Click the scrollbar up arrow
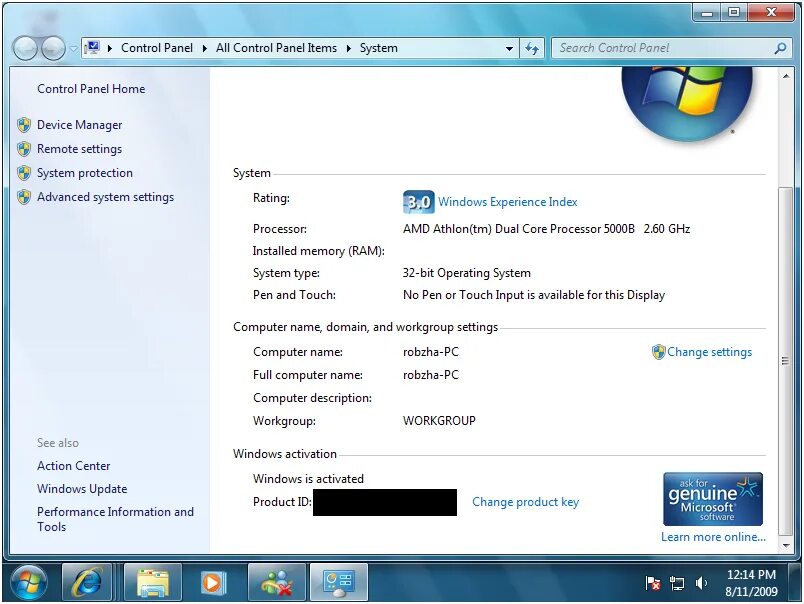The width and height of the screenshot is (804, 604). [x=786, y=76]
